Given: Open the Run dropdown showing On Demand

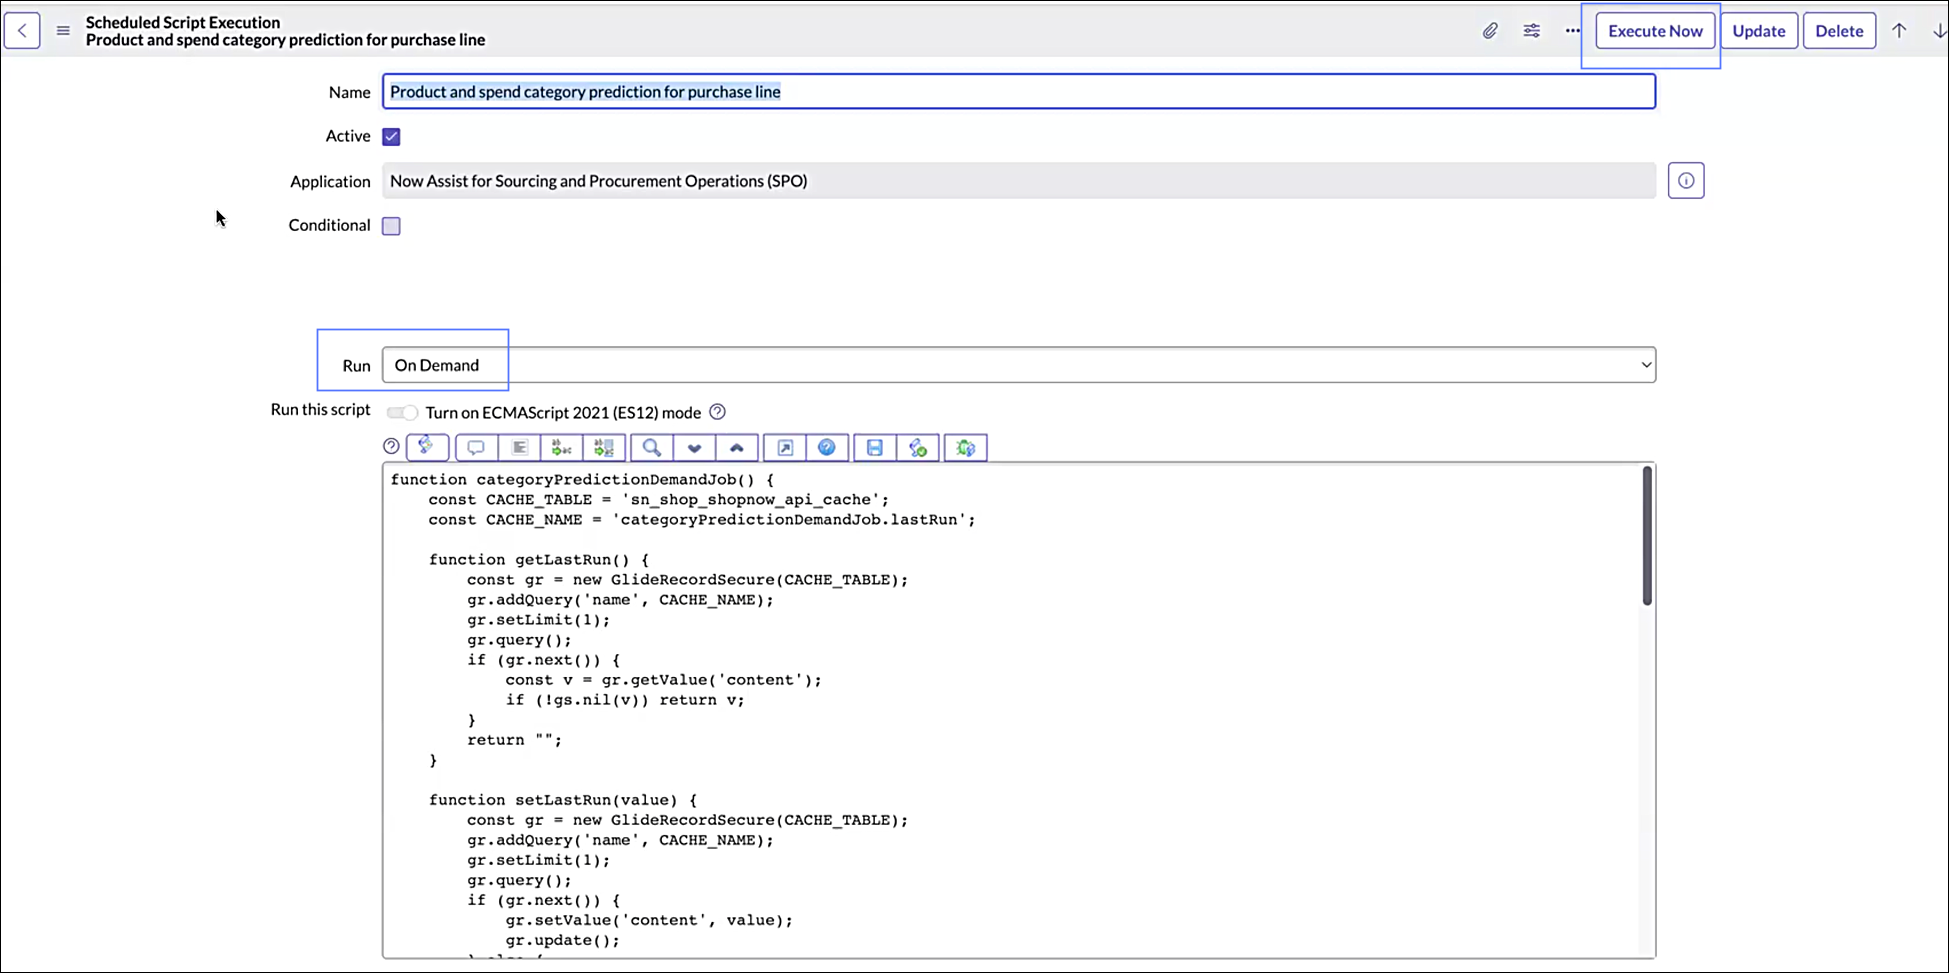Looking at the screenshot, I should pyautogui.click(x=1018, y=365).
